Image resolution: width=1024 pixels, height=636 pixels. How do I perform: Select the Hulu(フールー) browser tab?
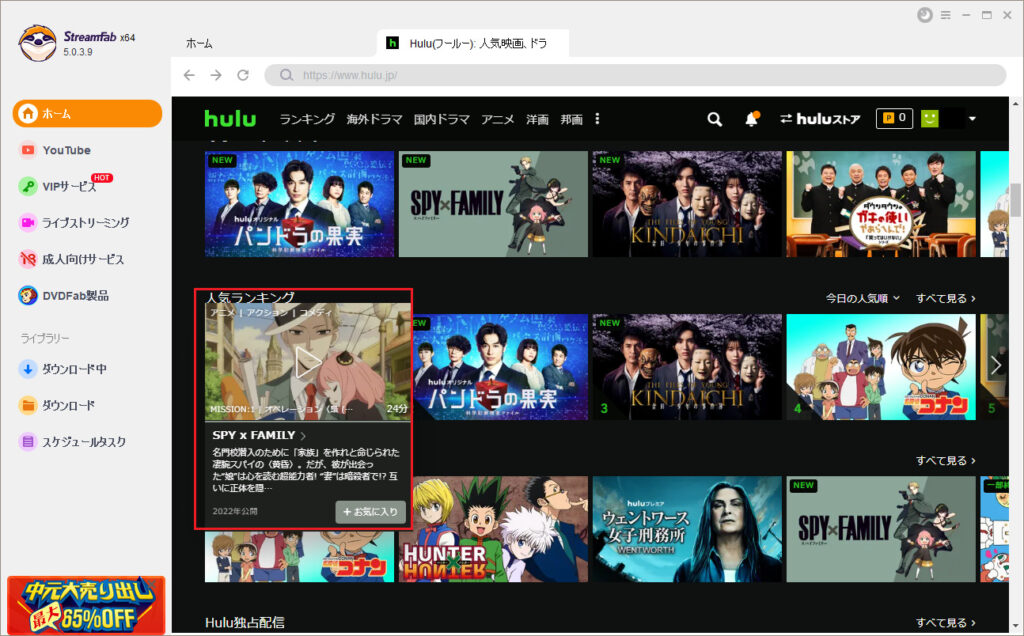click(473, 43)
